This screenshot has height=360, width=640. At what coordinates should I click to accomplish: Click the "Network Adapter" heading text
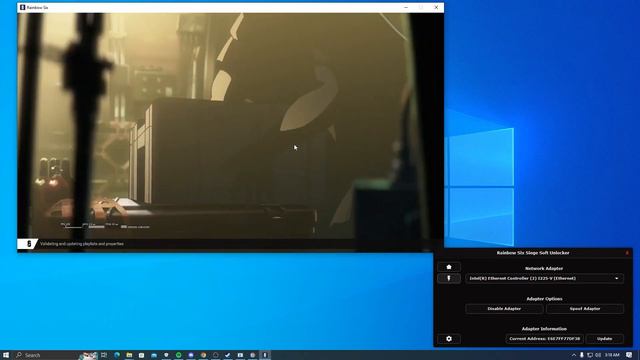[544, 269]
